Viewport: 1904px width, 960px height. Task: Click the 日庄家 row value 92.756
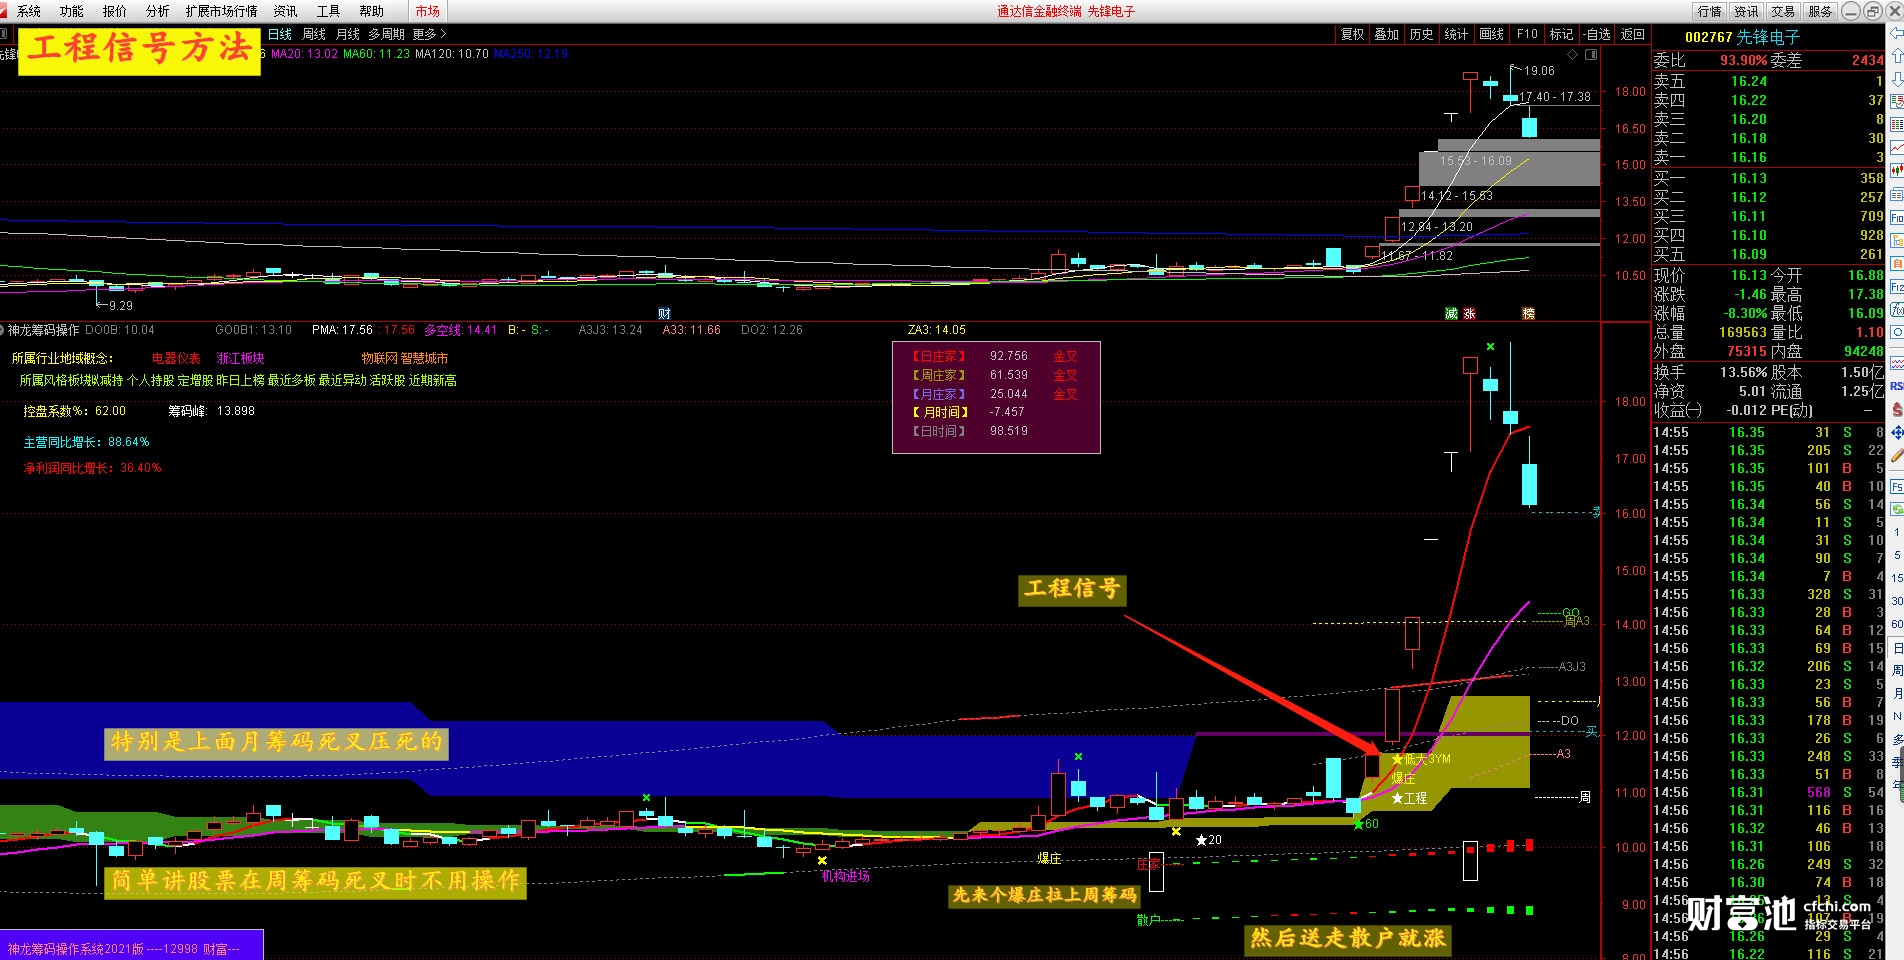pyautogui.click(x=1009, y=356)
